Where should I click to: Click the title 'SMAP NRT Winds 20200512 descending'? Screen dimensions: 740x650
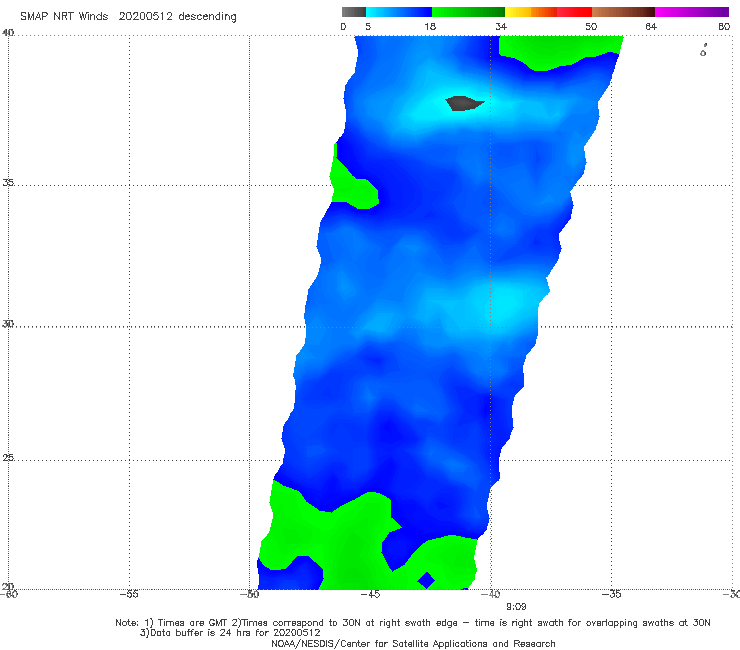click(128, 17)
